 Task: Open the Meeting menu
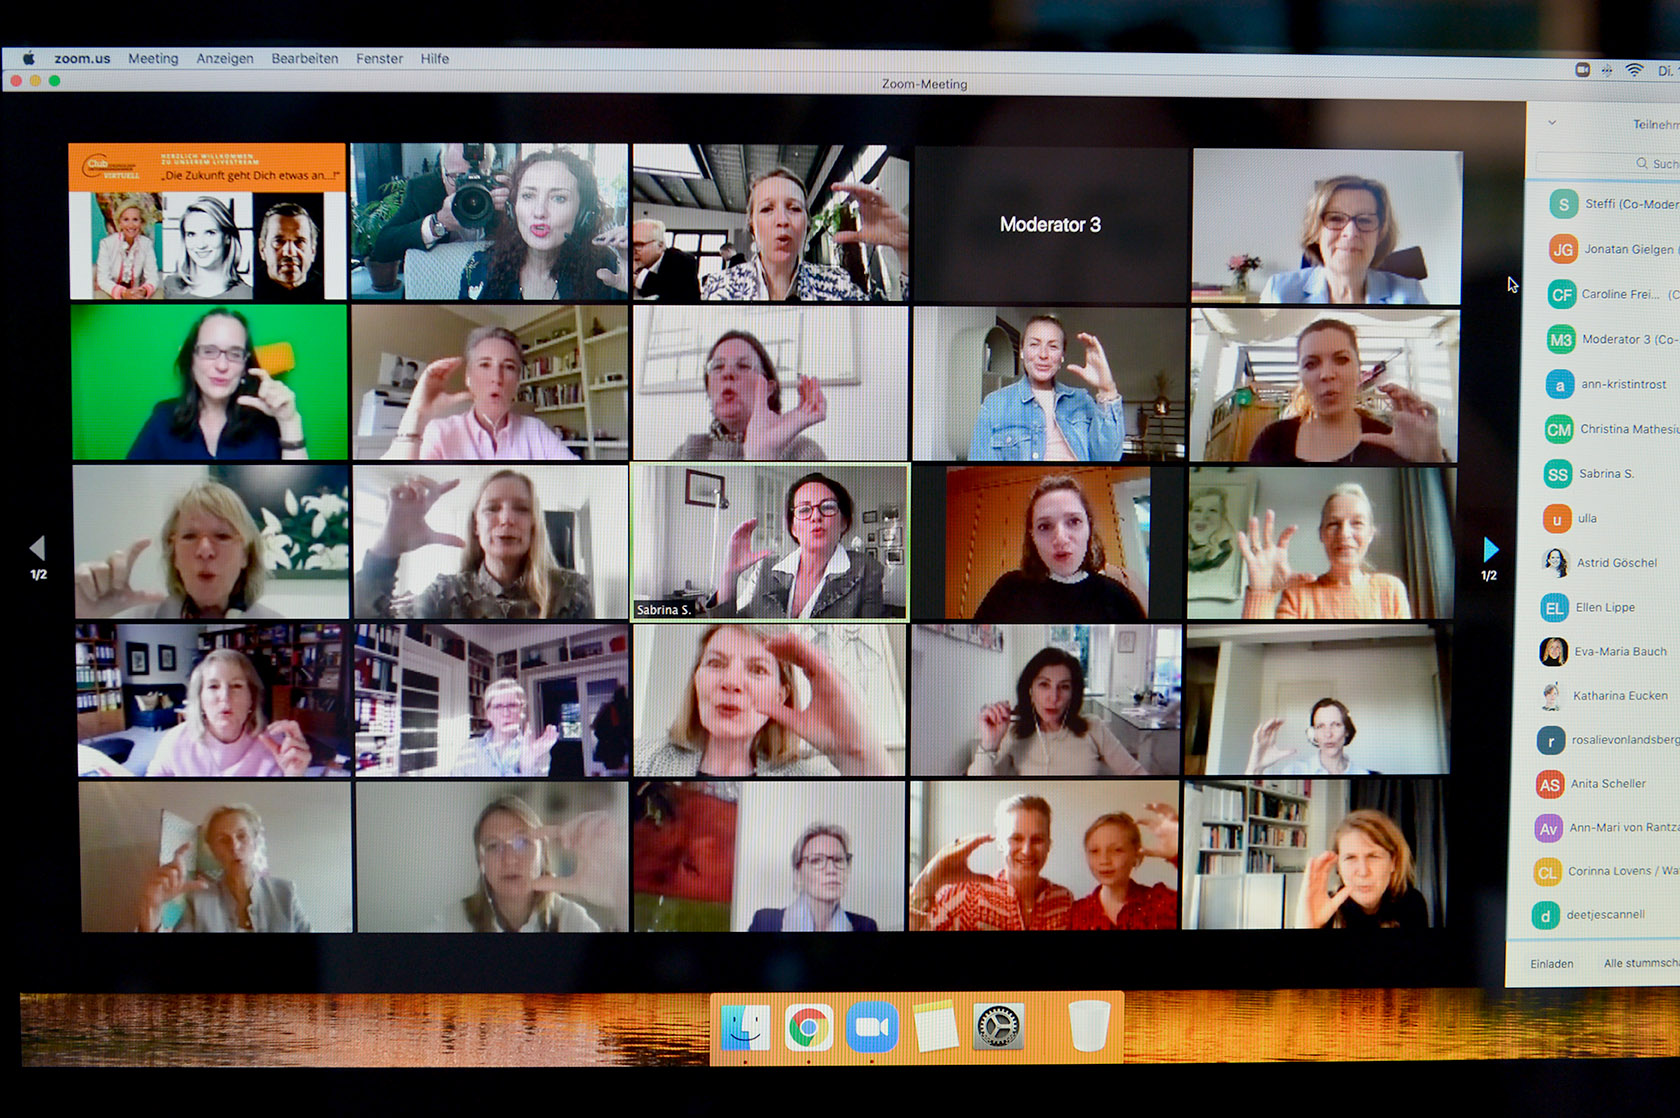pyautogui.click(x=153, y=59)
